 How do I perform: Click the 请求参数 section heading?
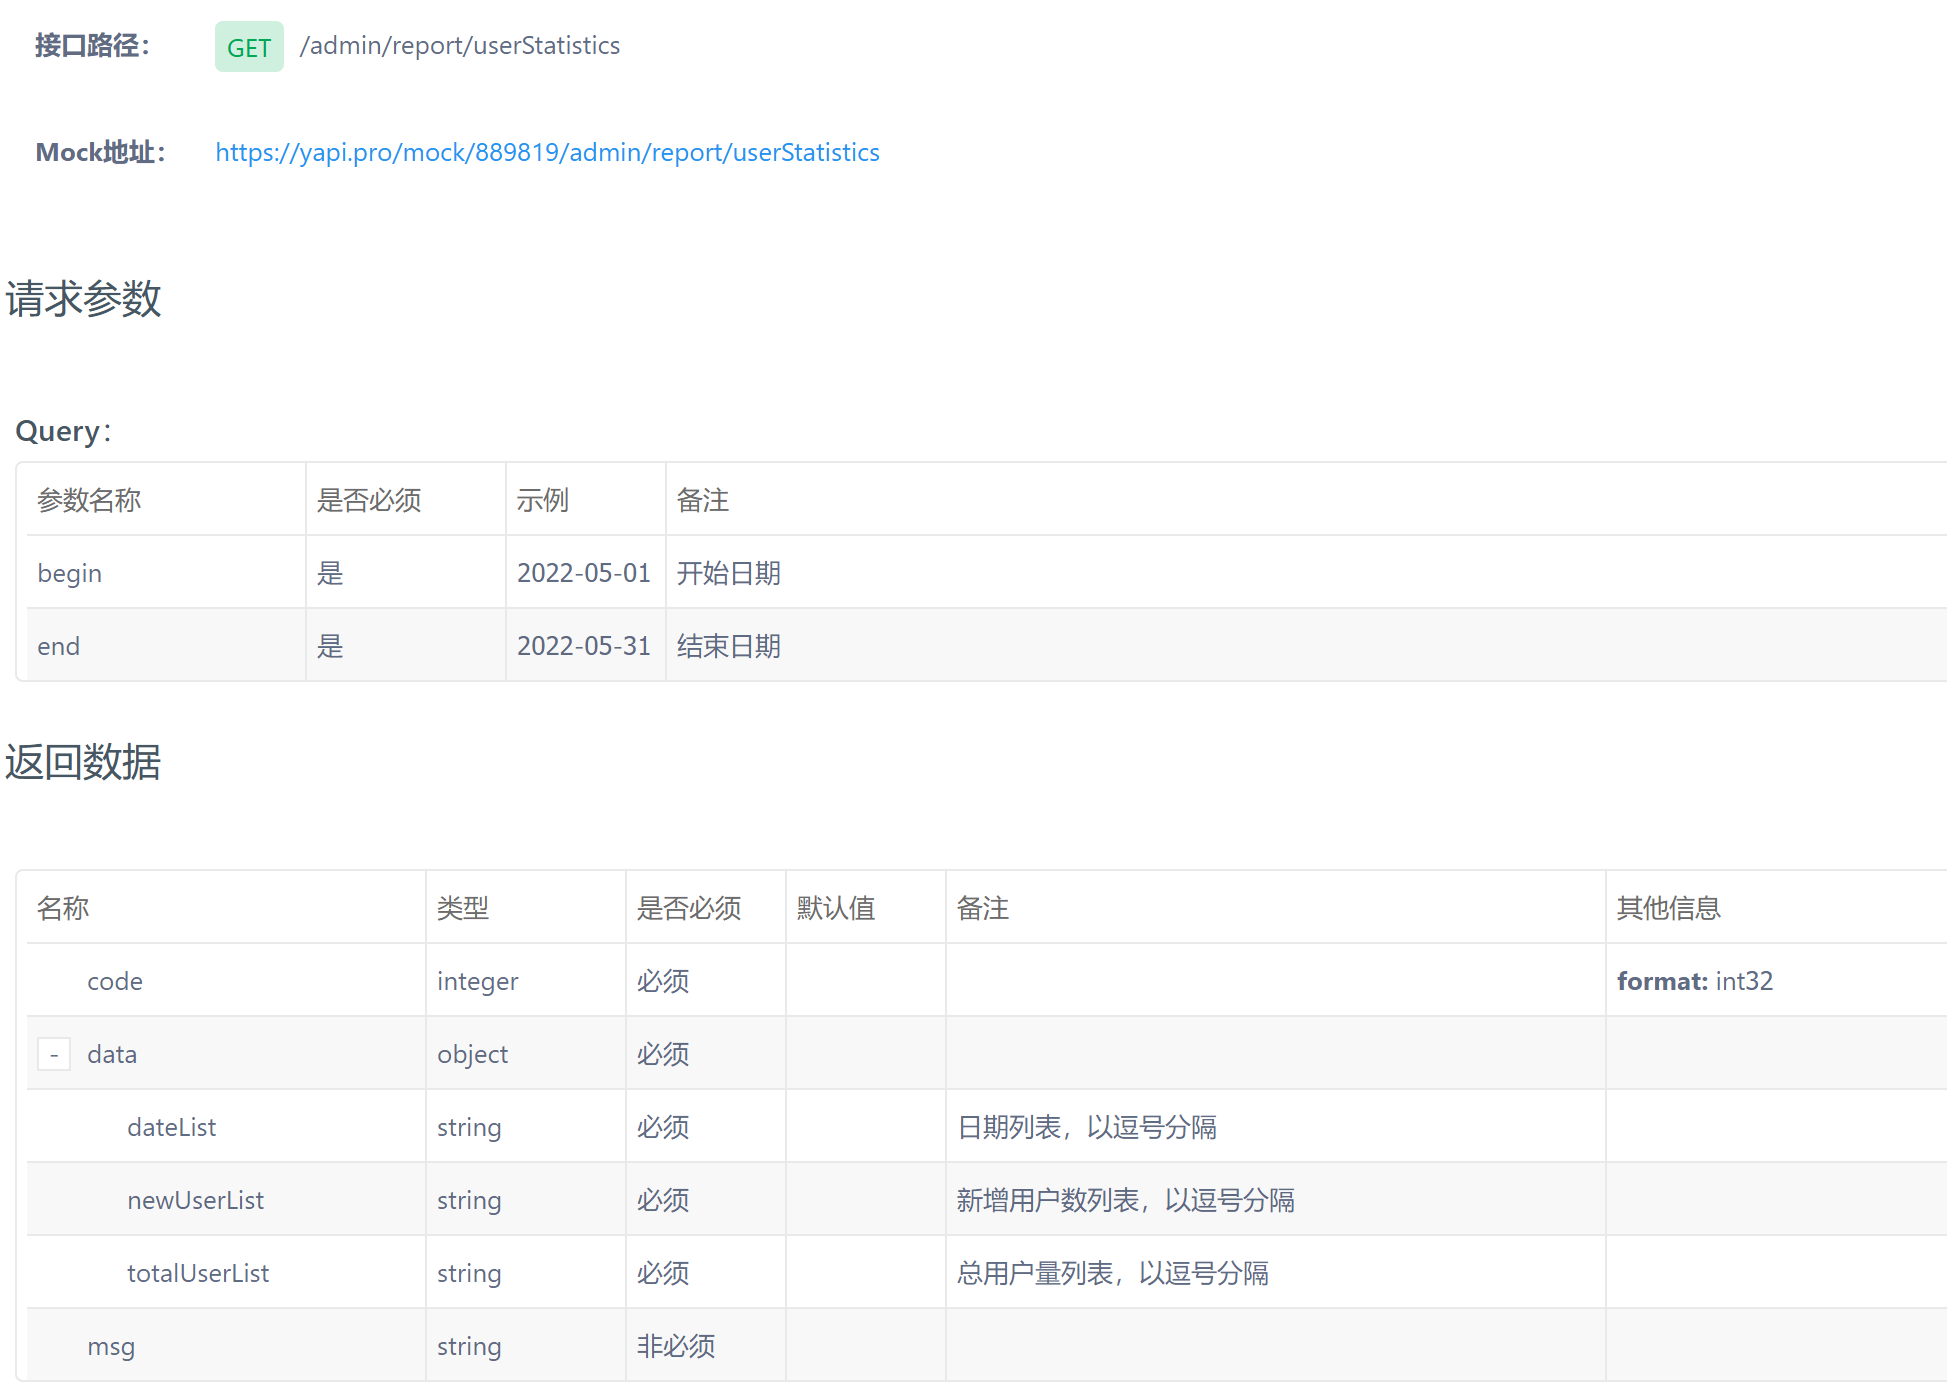pos(84,299)
